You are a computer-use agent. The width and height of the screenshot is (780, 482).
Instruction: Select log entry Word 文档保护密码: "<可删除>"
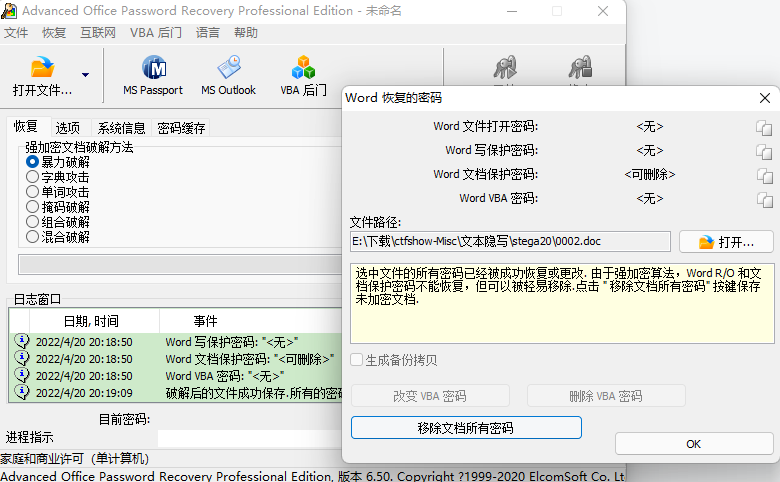click(176, 359)
